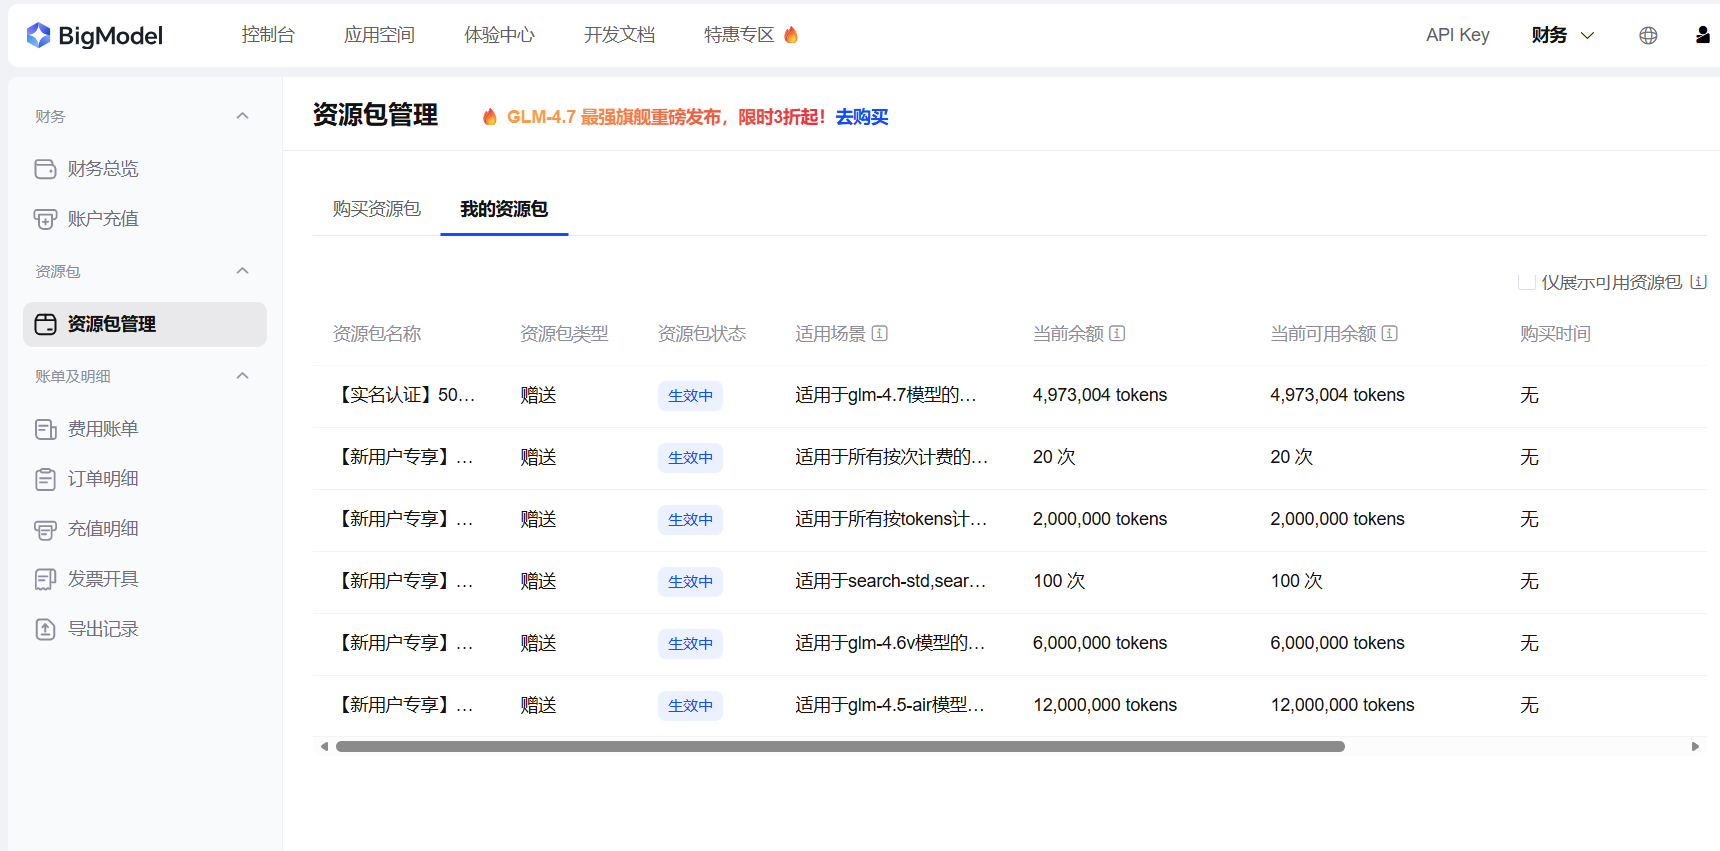
Task: Open the user profile icon
Action: pos(1702,35)
